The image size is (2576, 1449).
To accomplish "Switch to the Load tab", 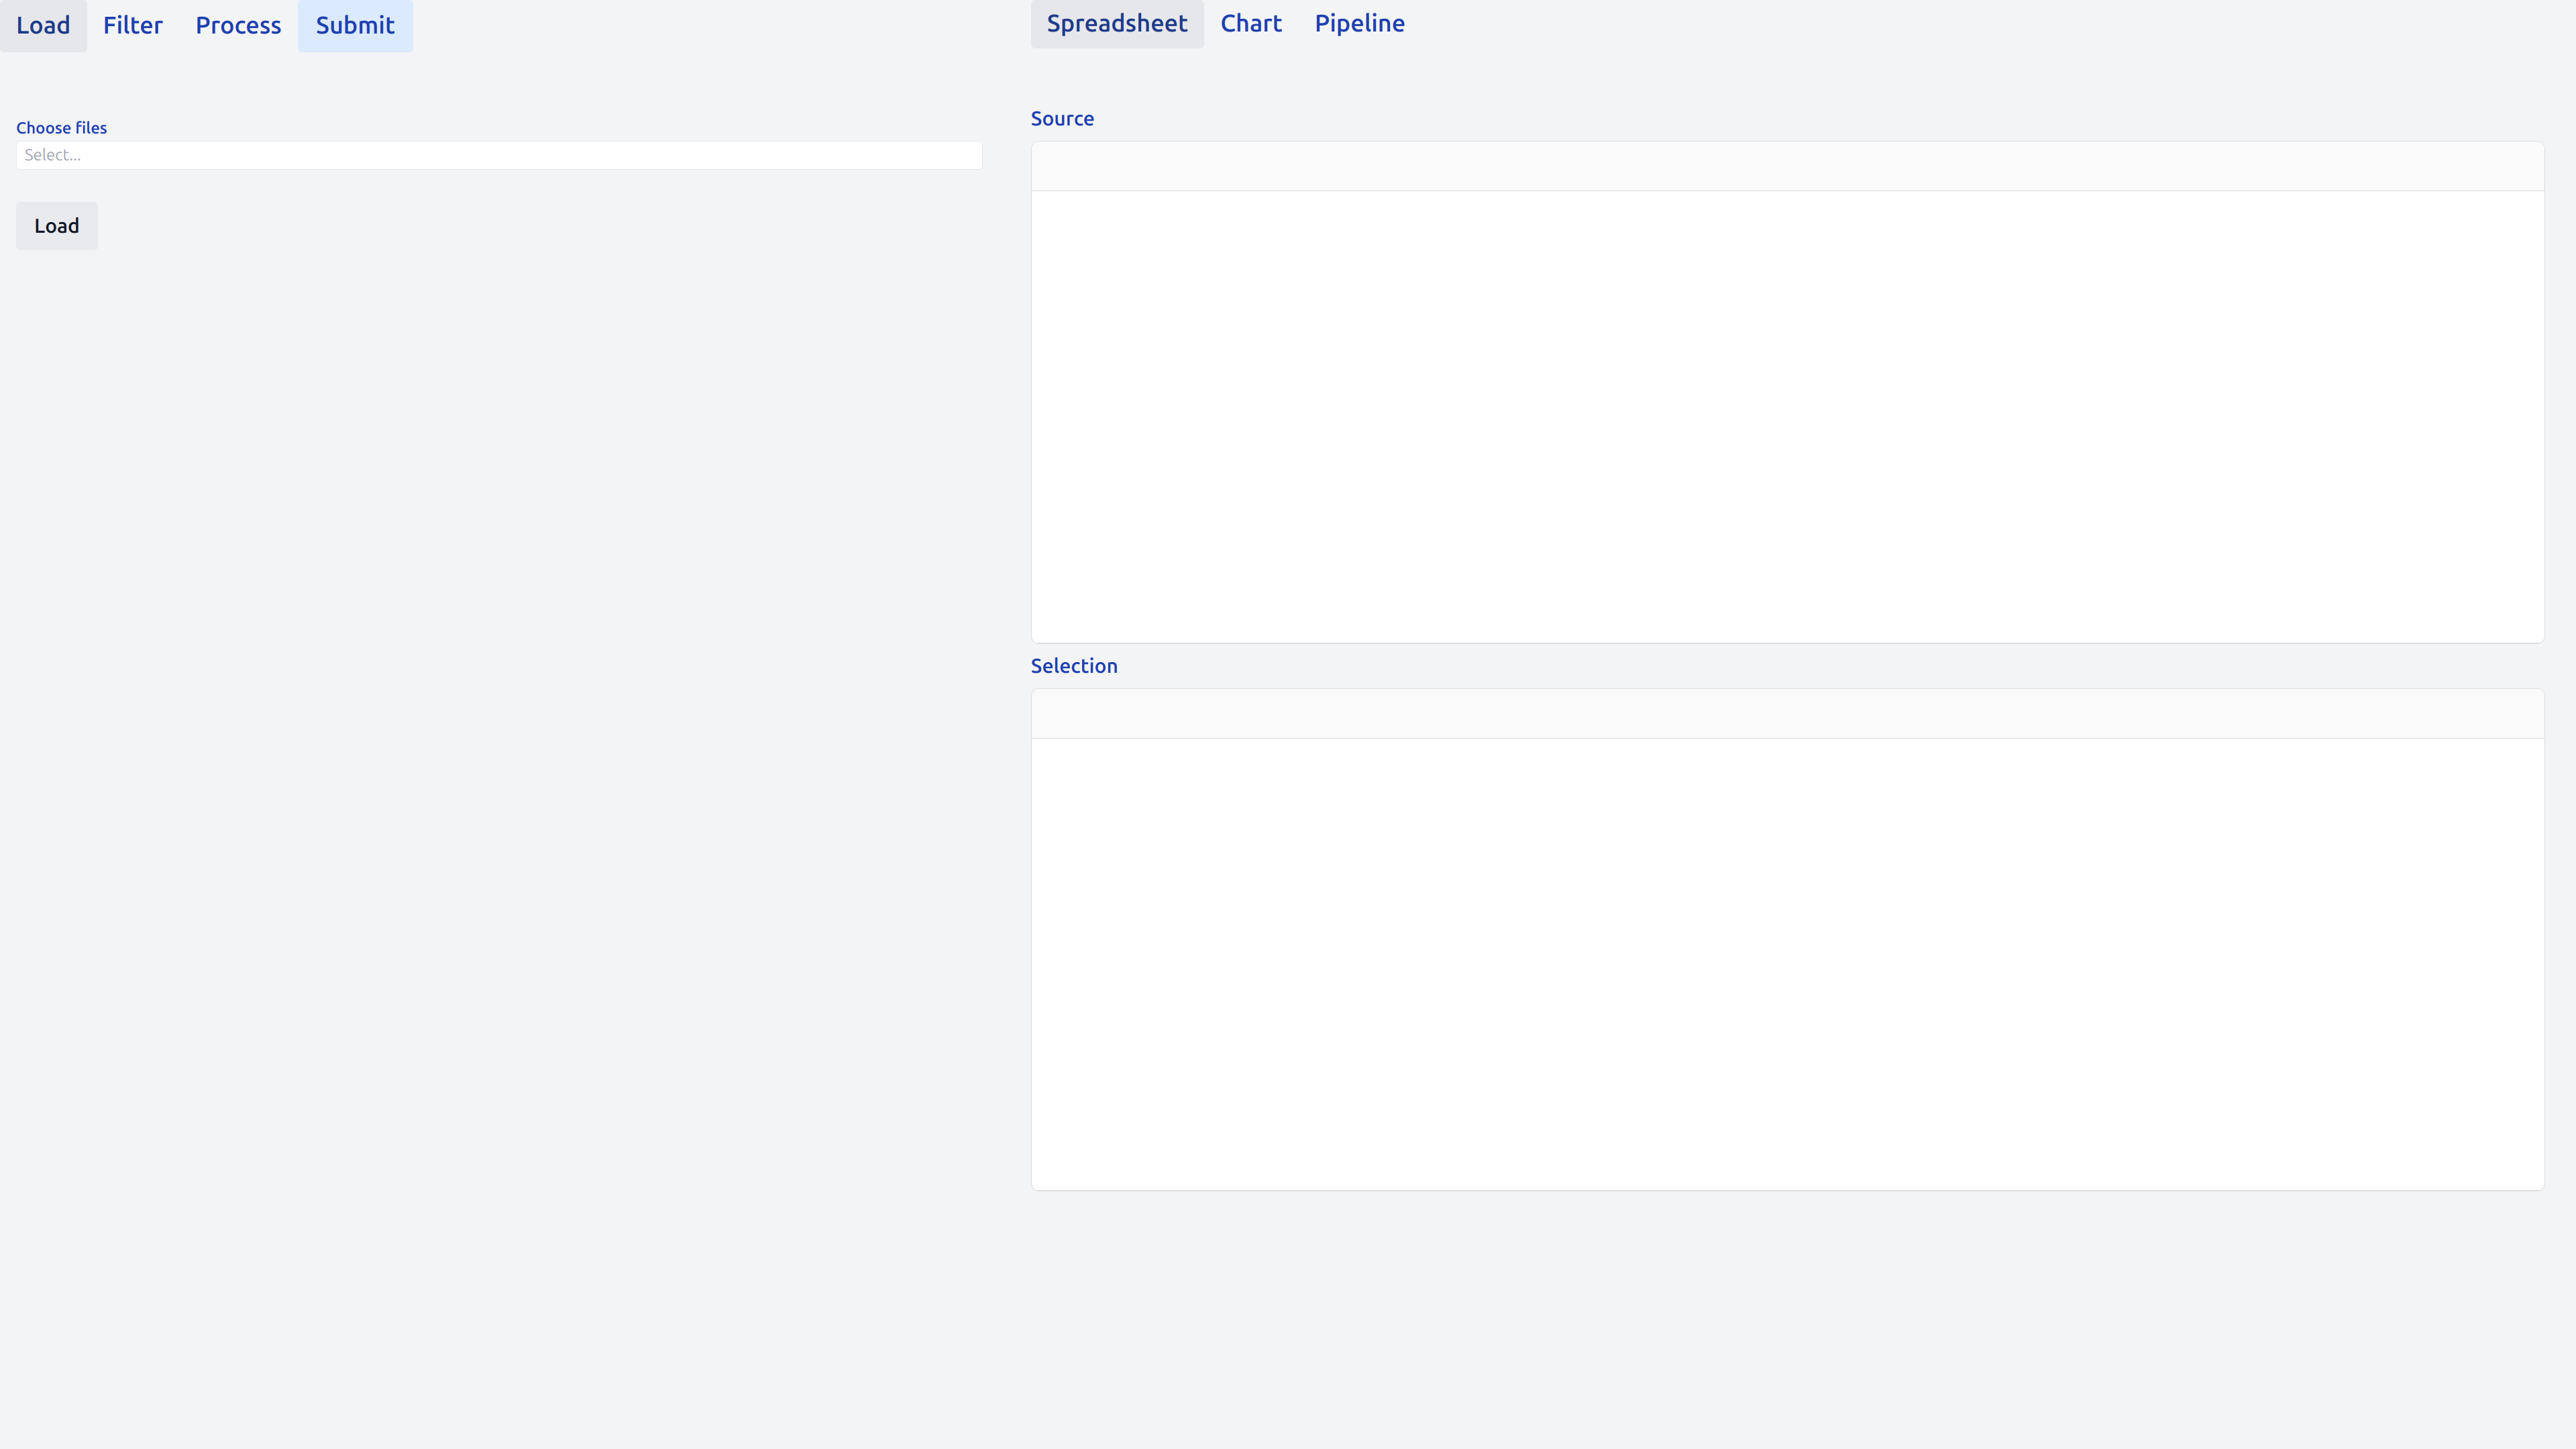I will 43,26.
